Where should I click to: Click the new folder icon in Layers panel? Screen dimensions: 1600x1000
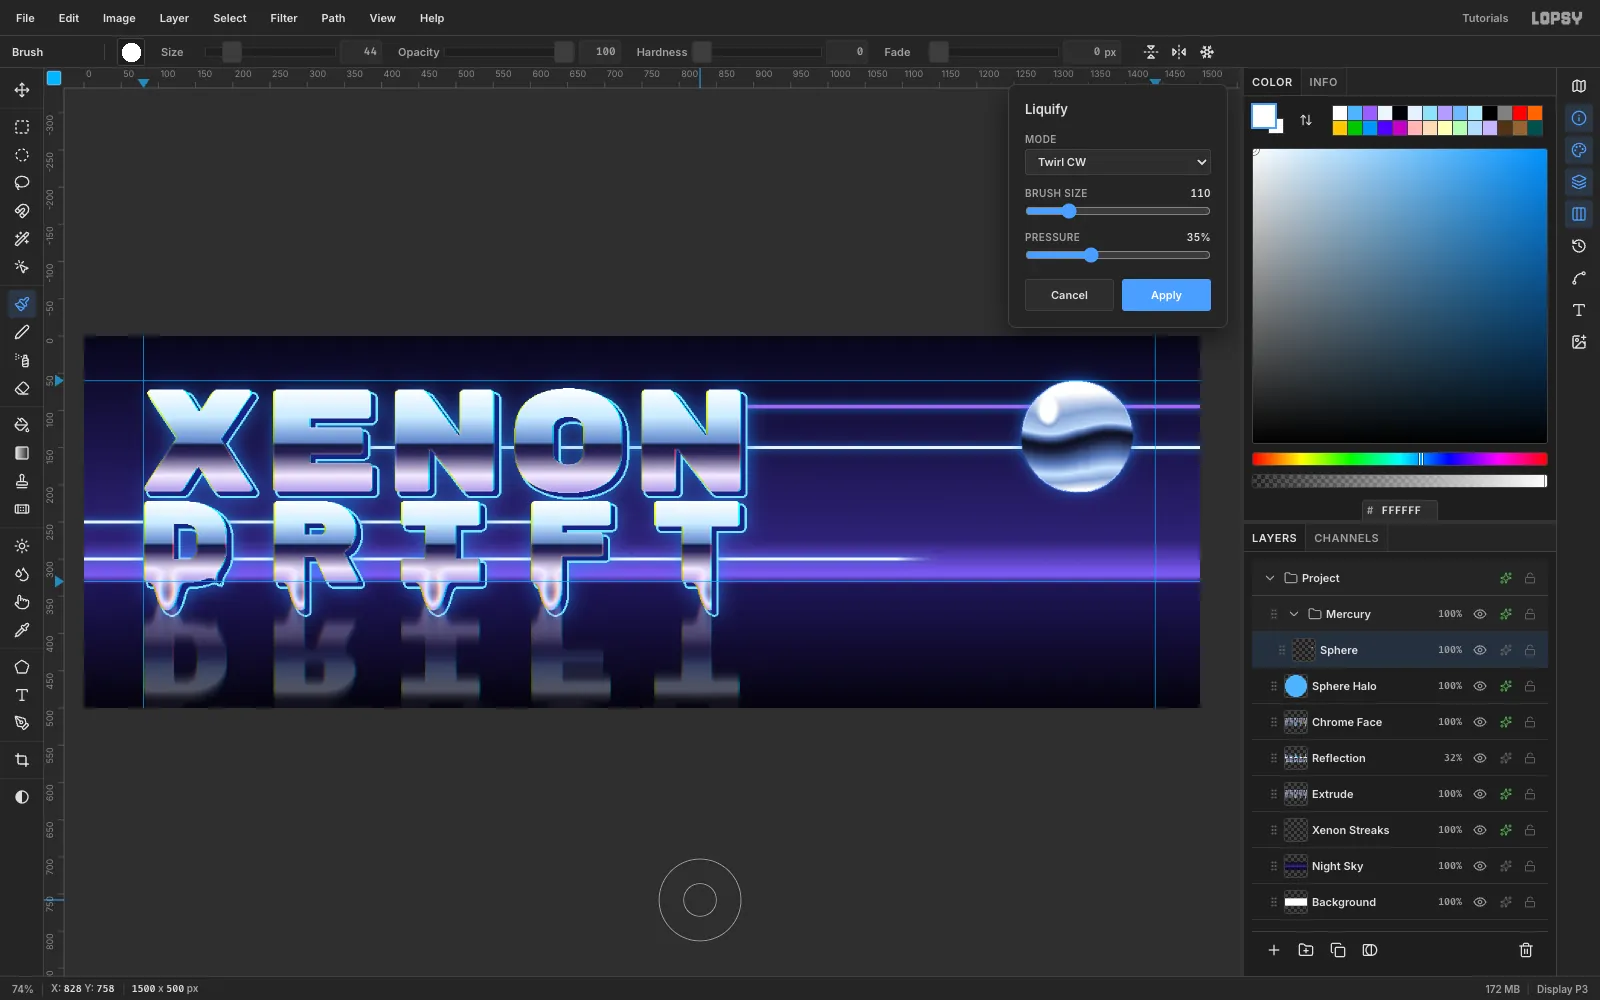(x=1306, y=950)
